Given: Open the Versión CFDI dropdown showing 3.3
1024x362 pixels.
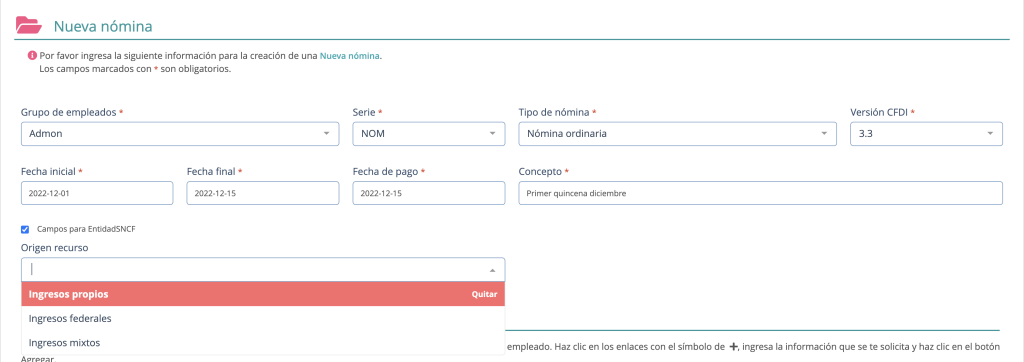Looking at the screenshot, I should click(x=926, y=133).
